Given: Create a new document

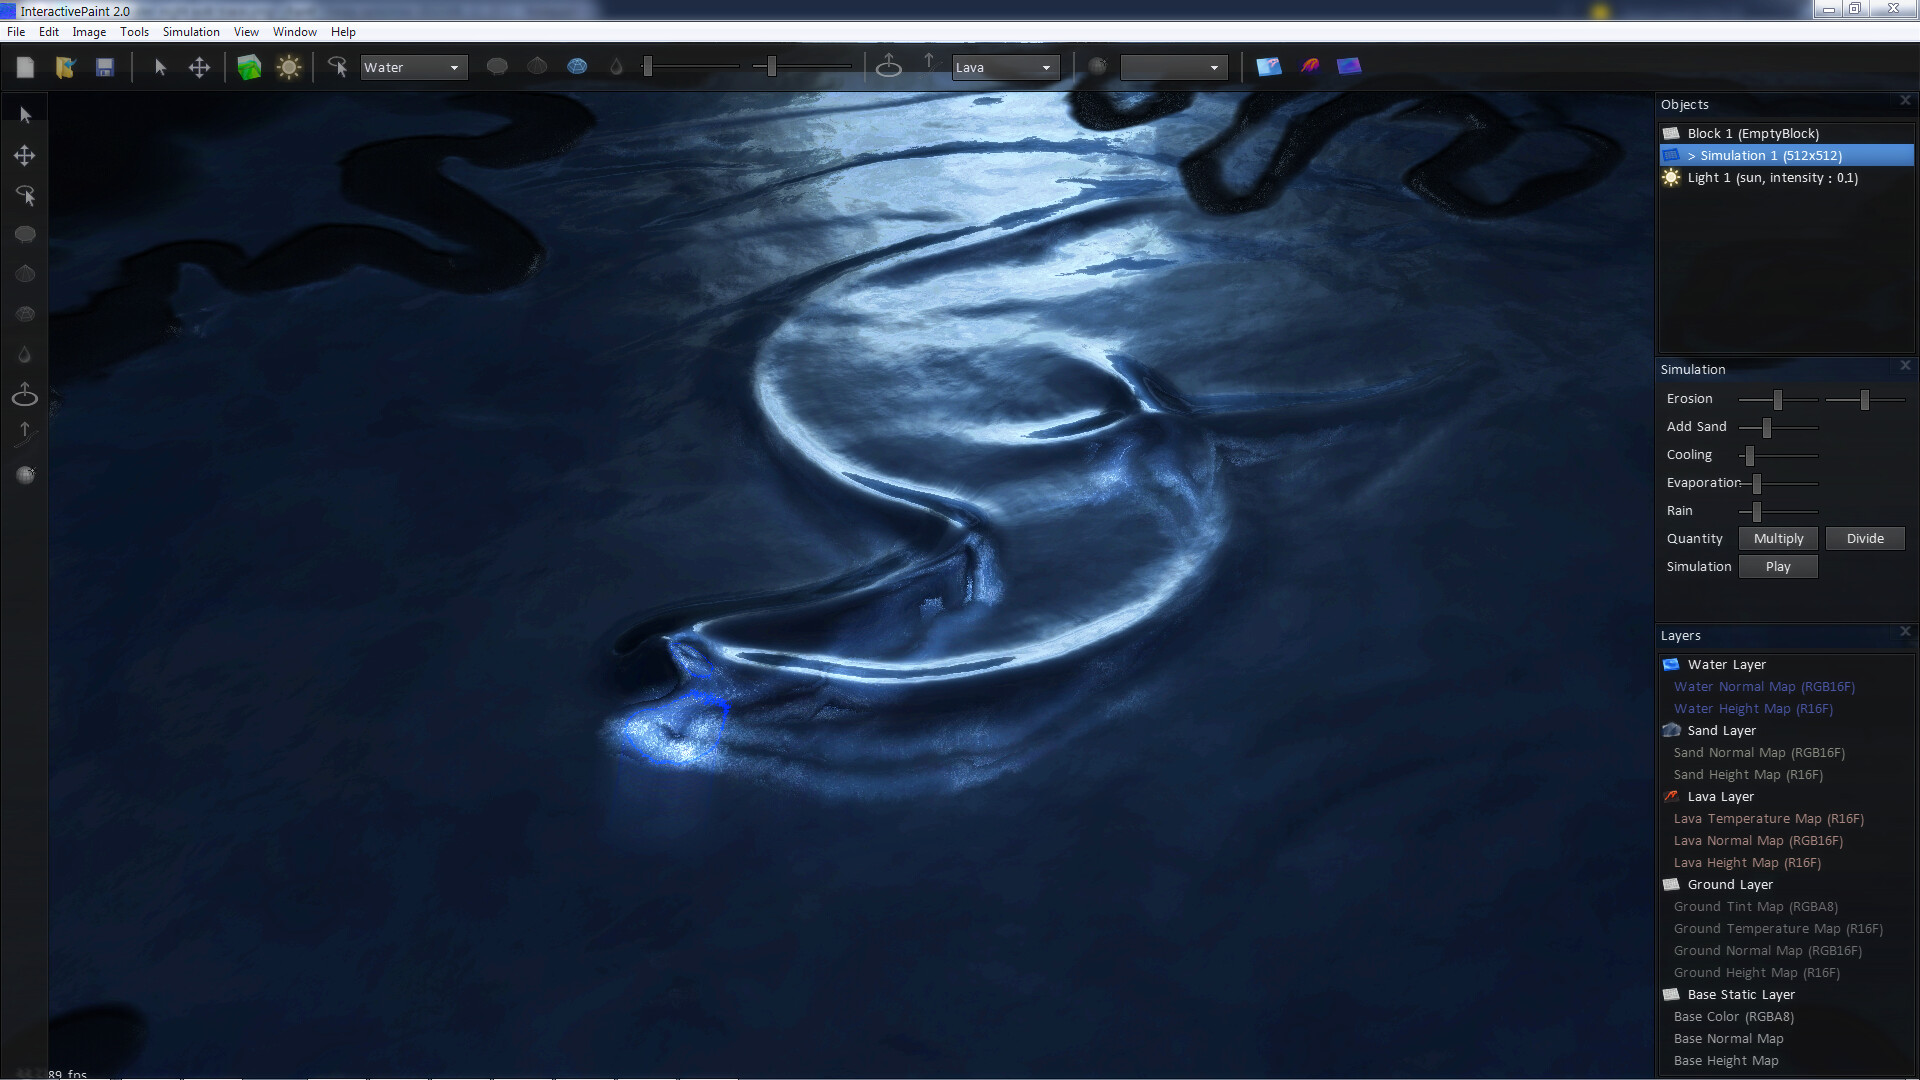Looking at the screenshot, I should [x=27, y=67].
